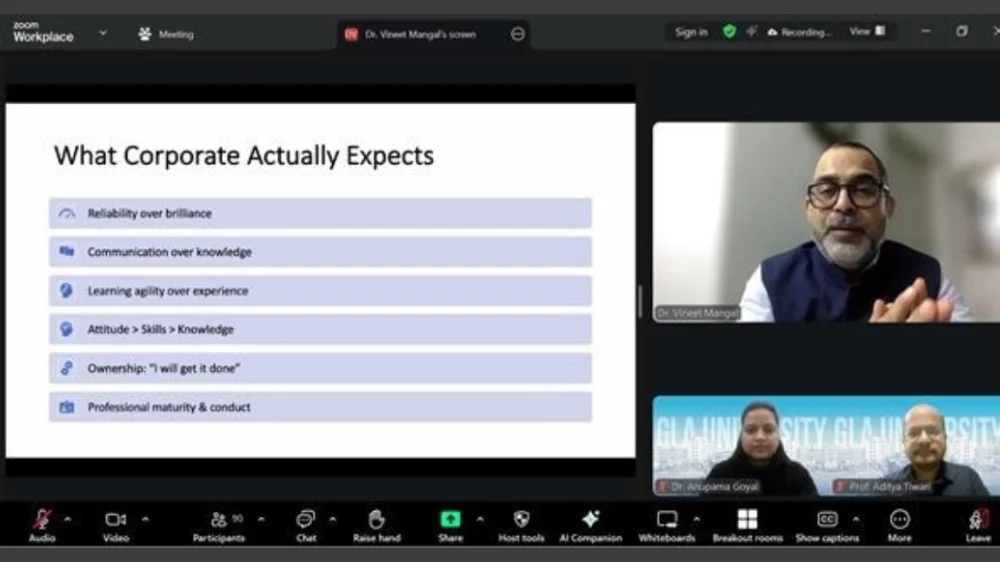Image resolution: width=1000 pixels, height=562 pixels.
Task: Open Whiteboards from the toolbar
Action: click(x=667, y=520)
